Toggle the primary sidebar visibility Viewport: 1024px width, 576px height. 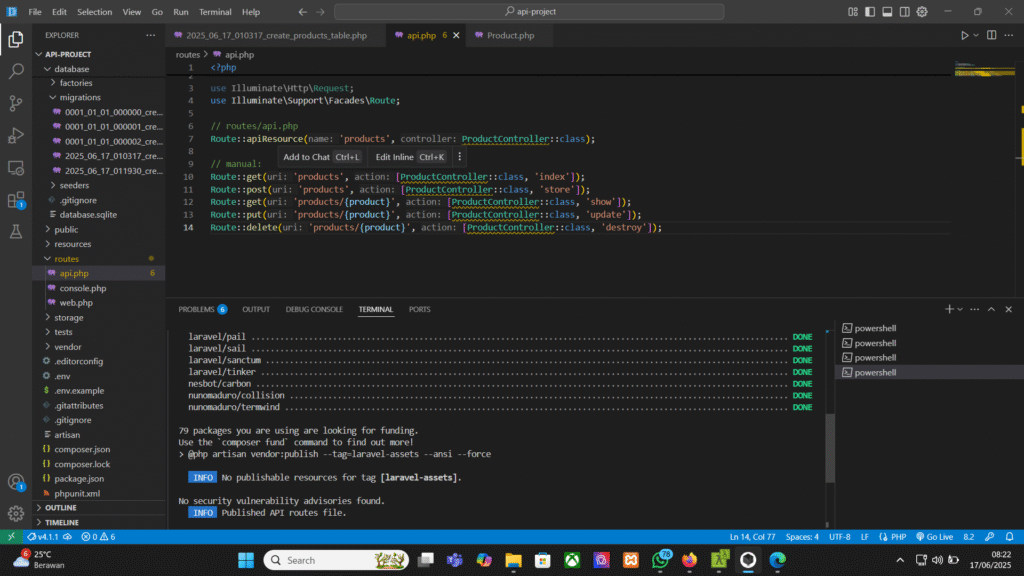870,12
